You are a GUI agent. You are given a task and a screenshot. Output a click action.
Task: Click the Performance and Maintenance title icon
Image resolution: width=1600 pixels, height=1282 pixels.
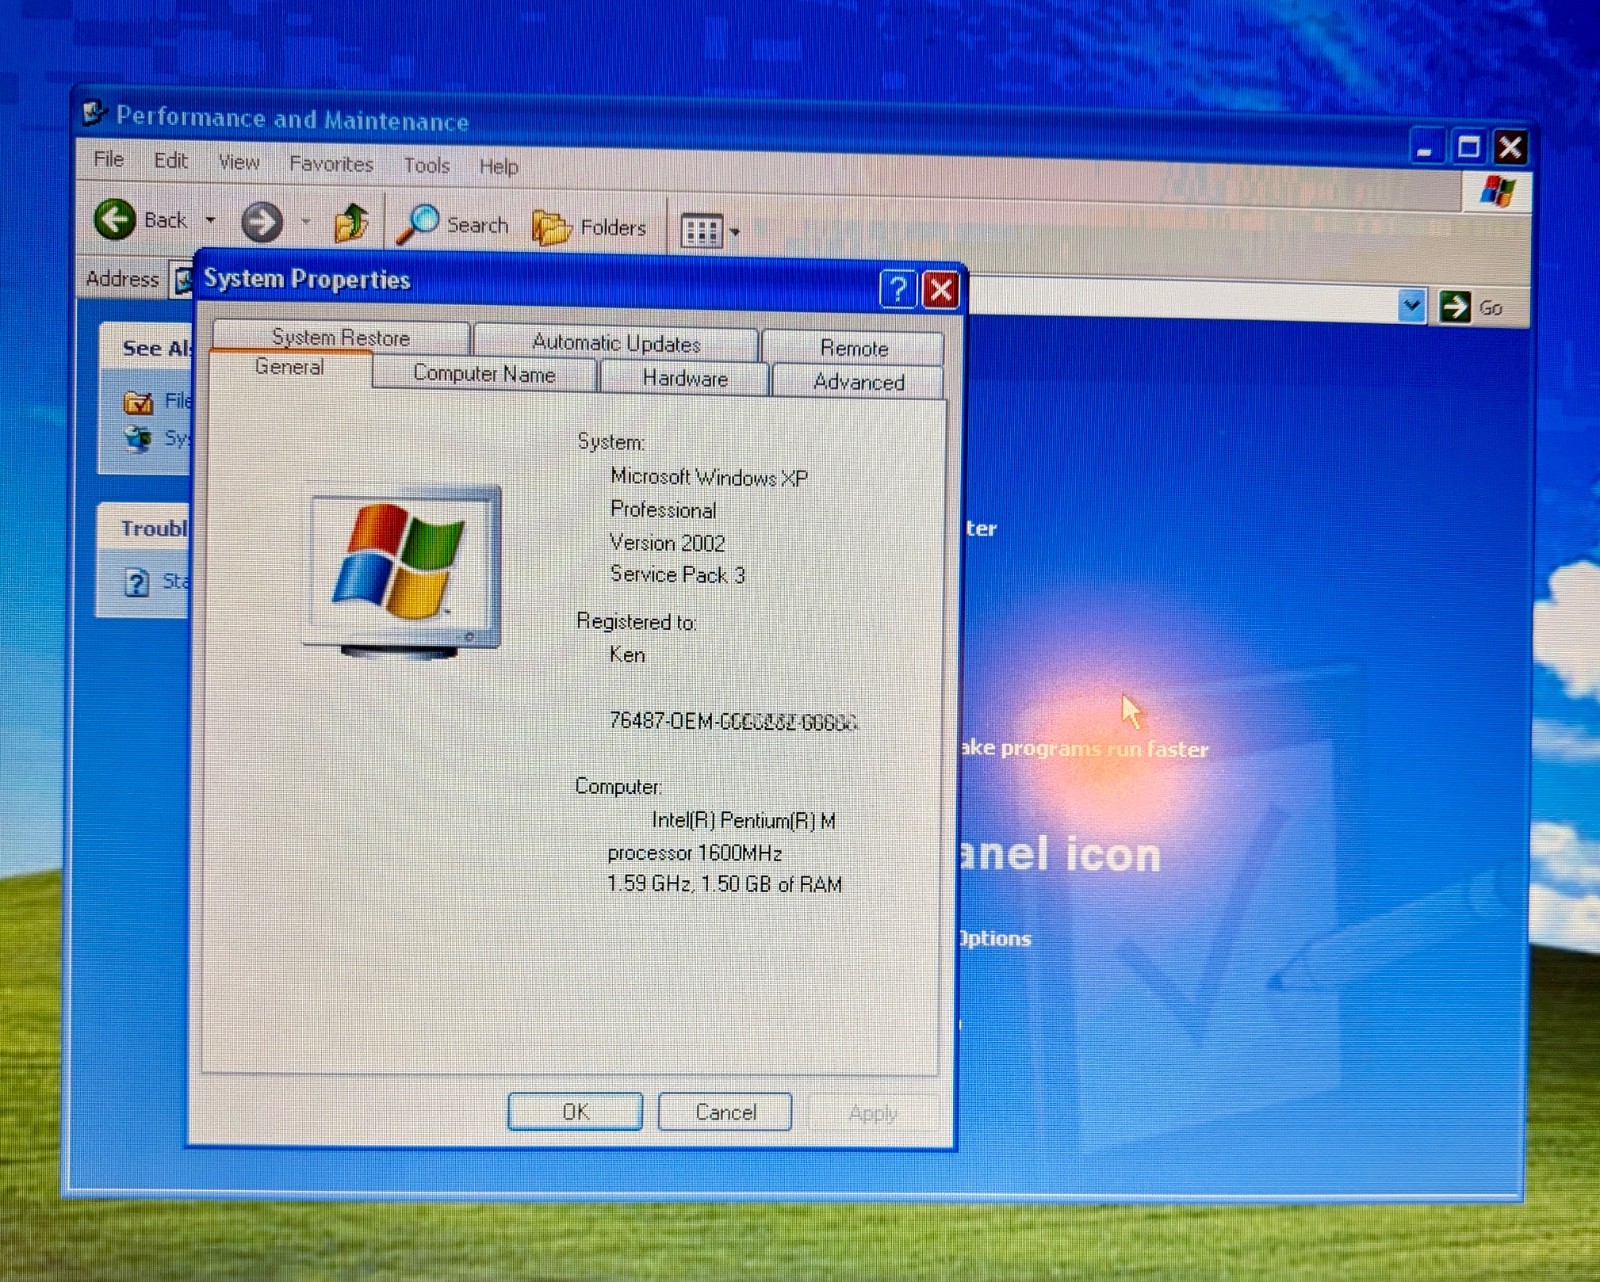point(94,114)
